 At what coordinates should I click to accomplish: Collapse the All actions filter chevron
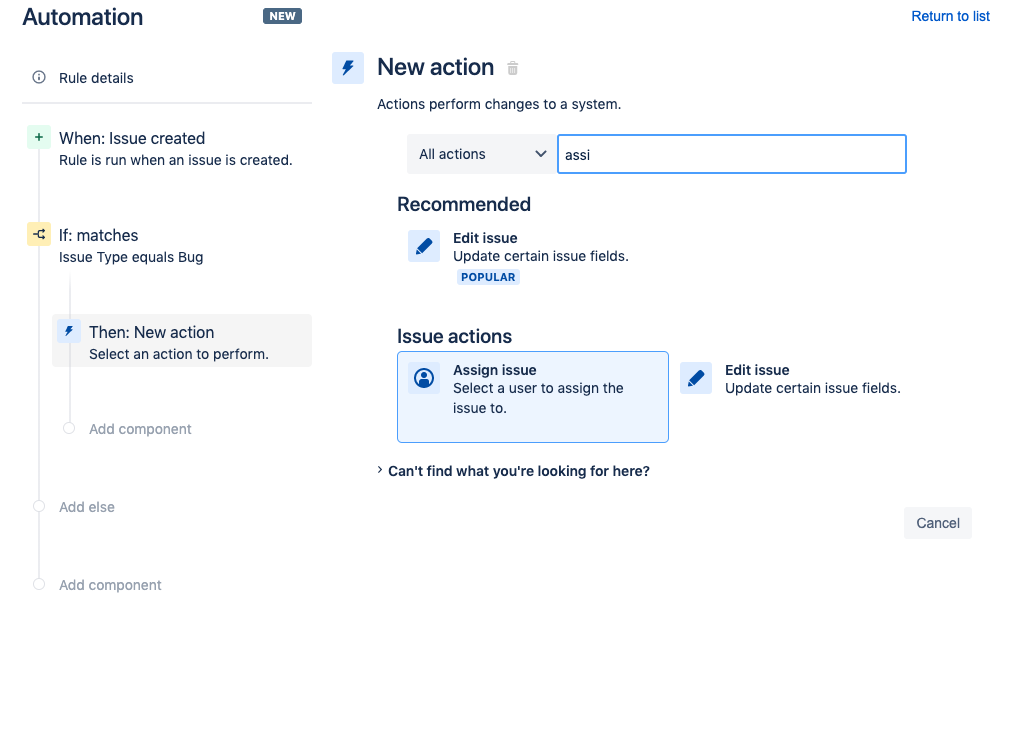[x=541, y=153]
